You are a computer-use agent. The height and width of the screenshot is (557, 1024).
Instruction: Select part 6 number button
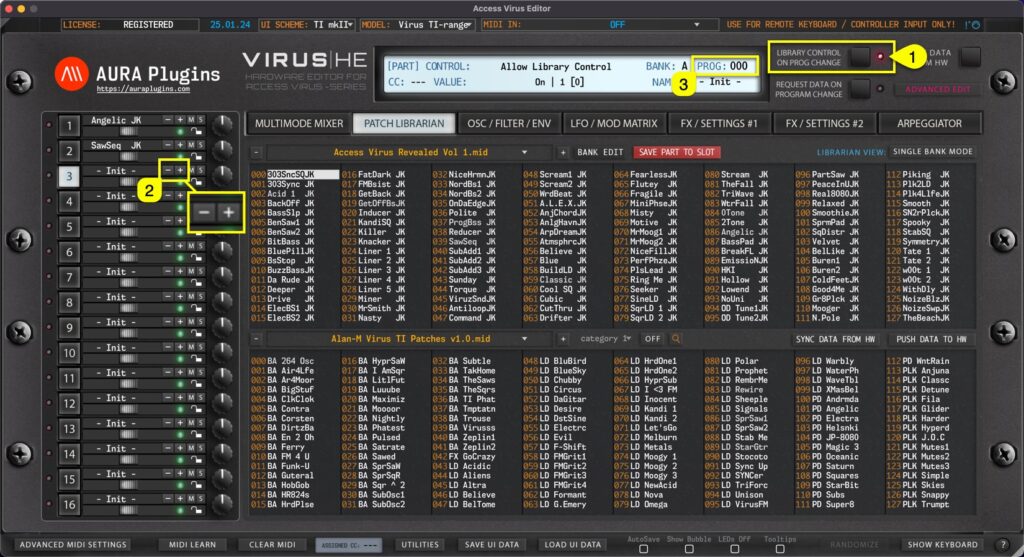click(x=69, y=252)
